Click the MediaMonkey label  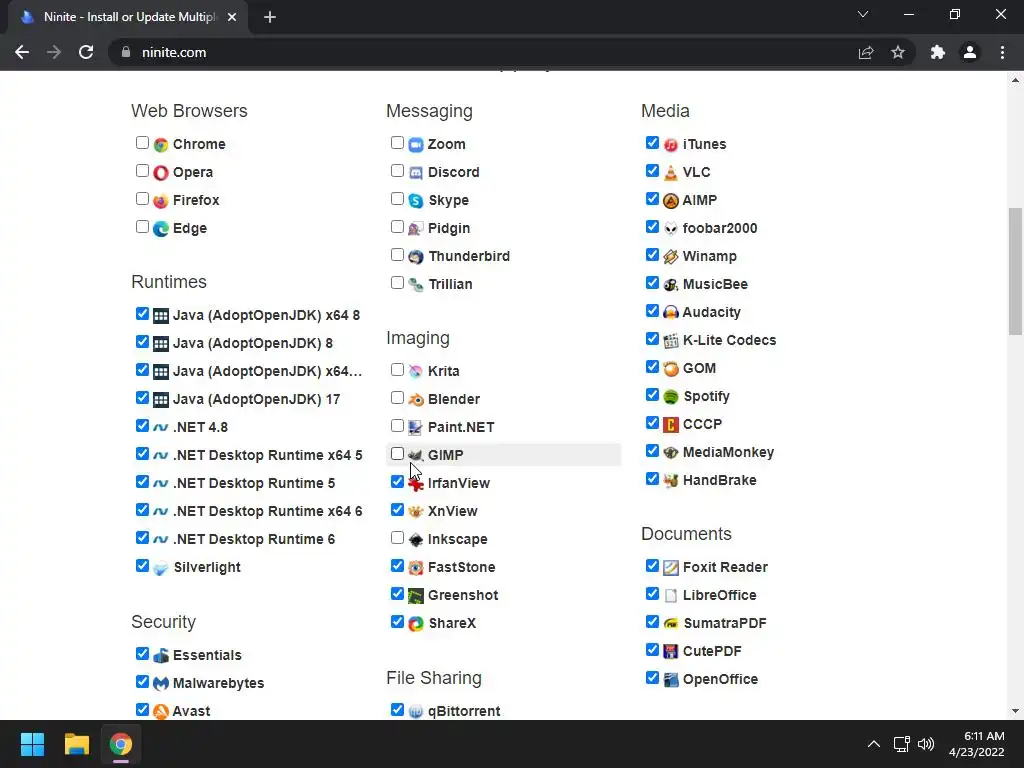click(x=728, y=453)
